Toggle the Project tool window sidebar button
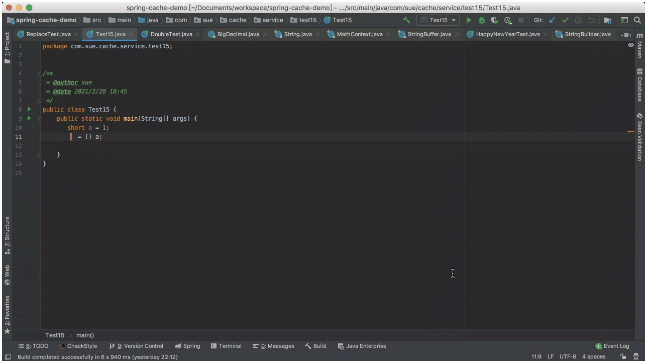The height and width of the screenshot is (361, 646). click(x=7, y=47)
